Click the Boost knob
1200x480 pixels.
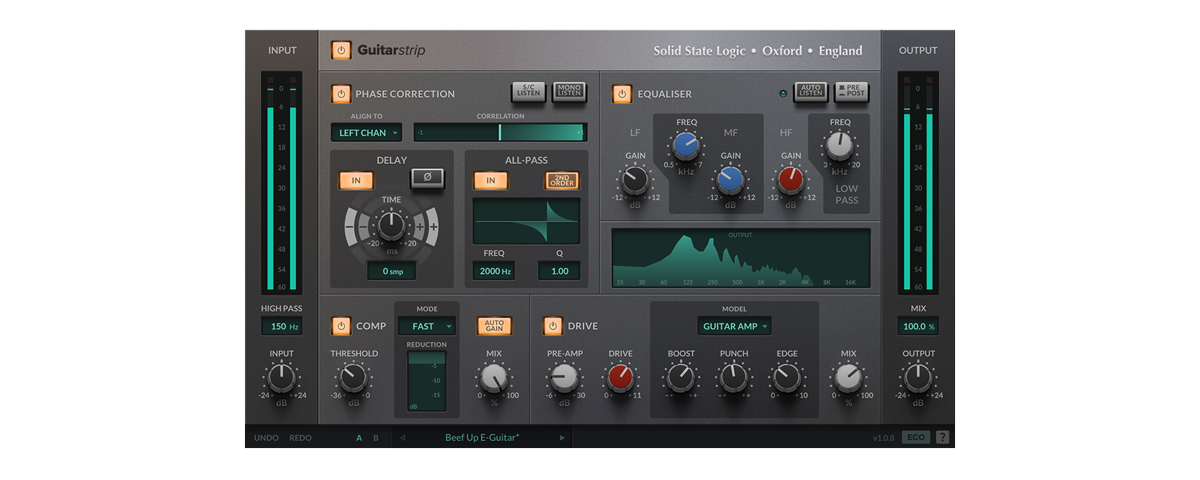coord(680,377)
